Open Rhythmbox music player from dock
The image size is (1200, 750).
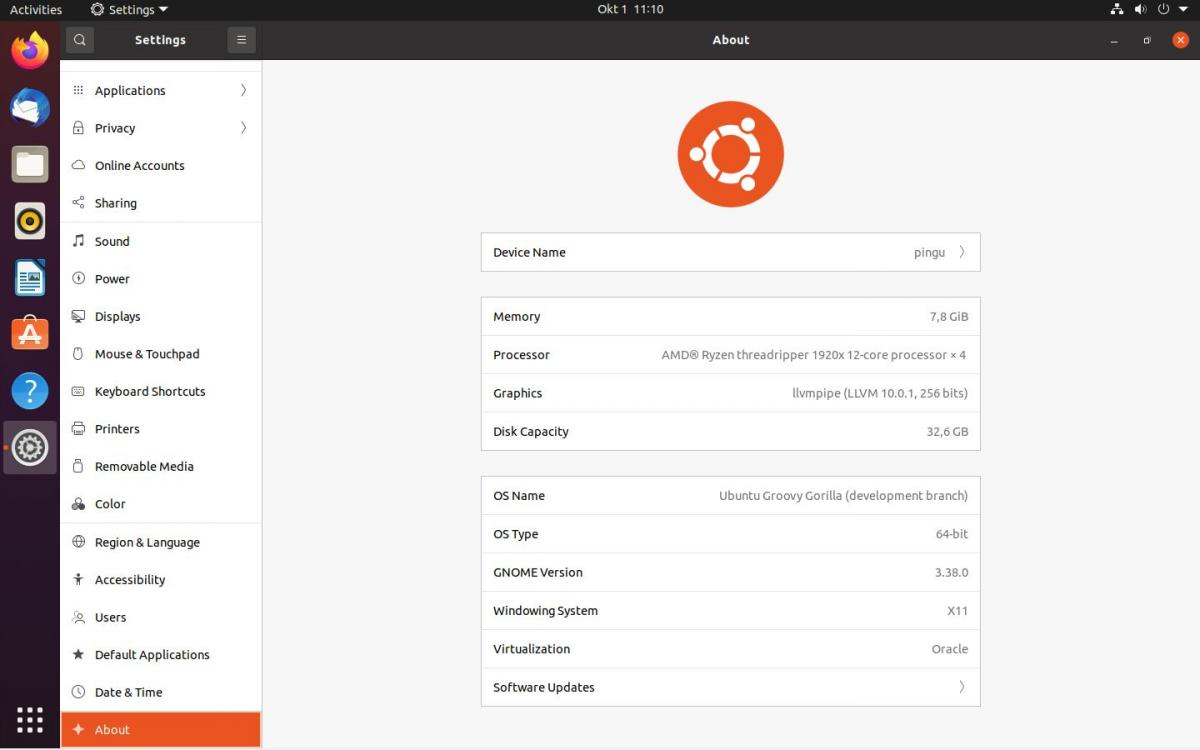point(30,221)
